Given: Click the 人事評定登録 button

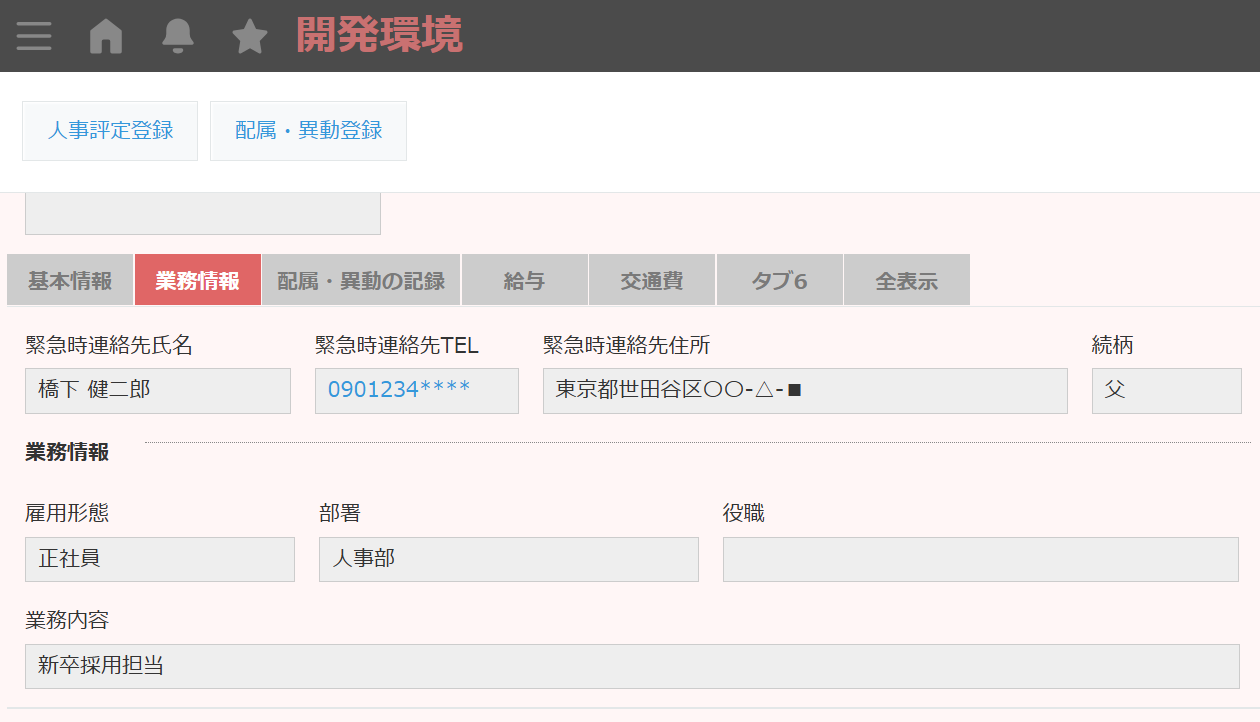Looking at the screenshot, I should (x=110, y=131).
